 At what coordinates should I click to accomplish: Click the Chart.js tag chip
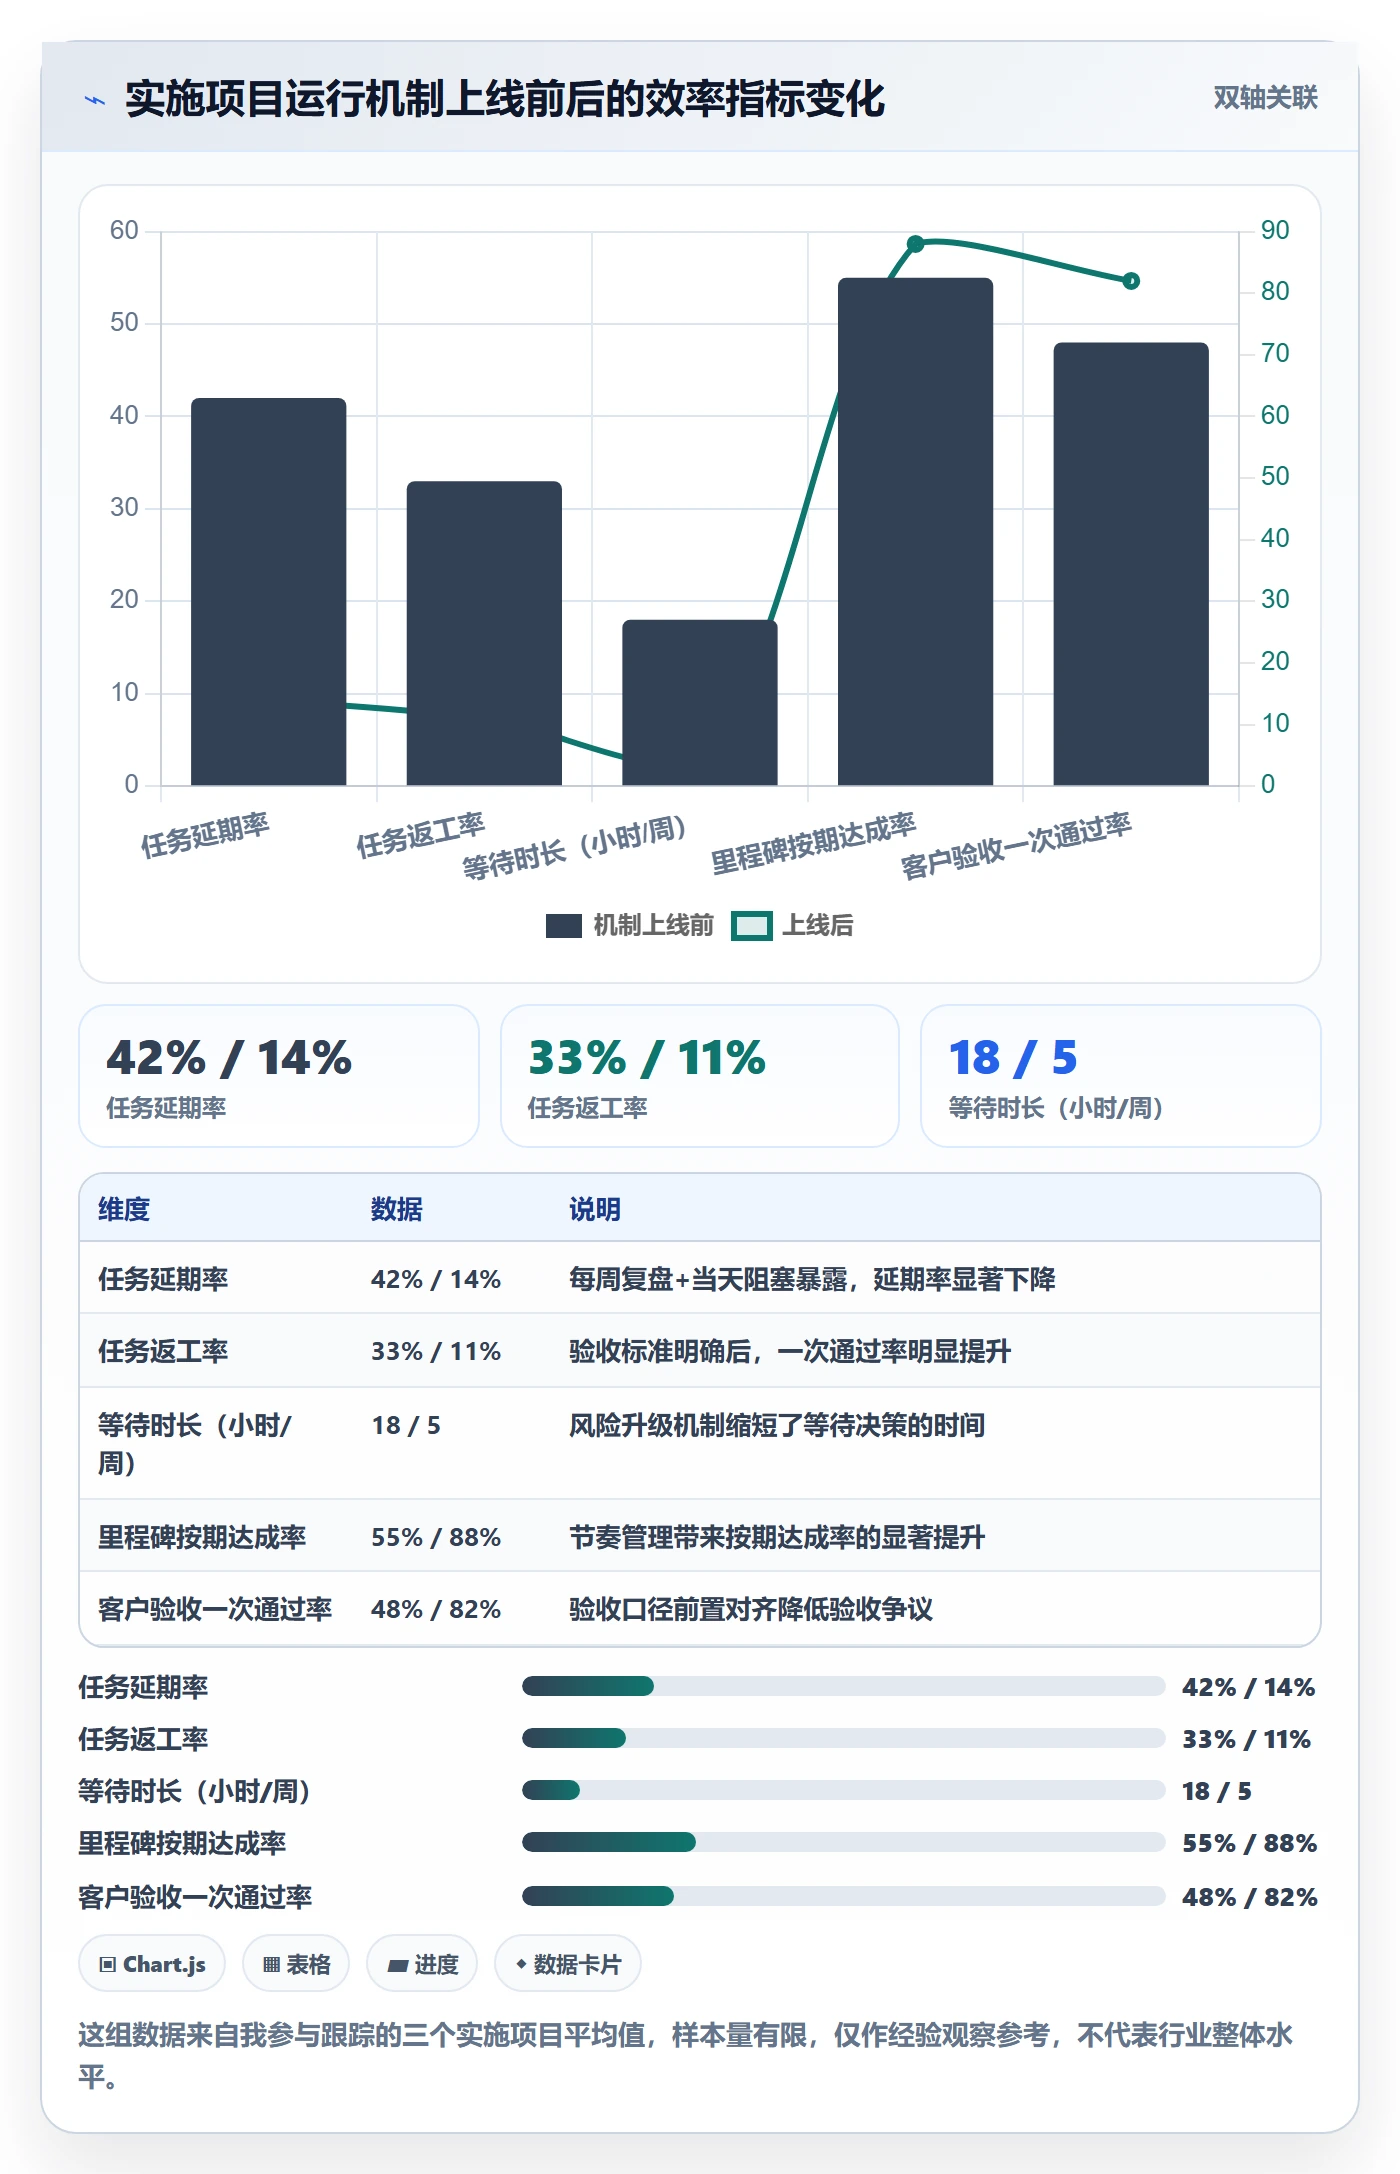tap(152, 1964)
